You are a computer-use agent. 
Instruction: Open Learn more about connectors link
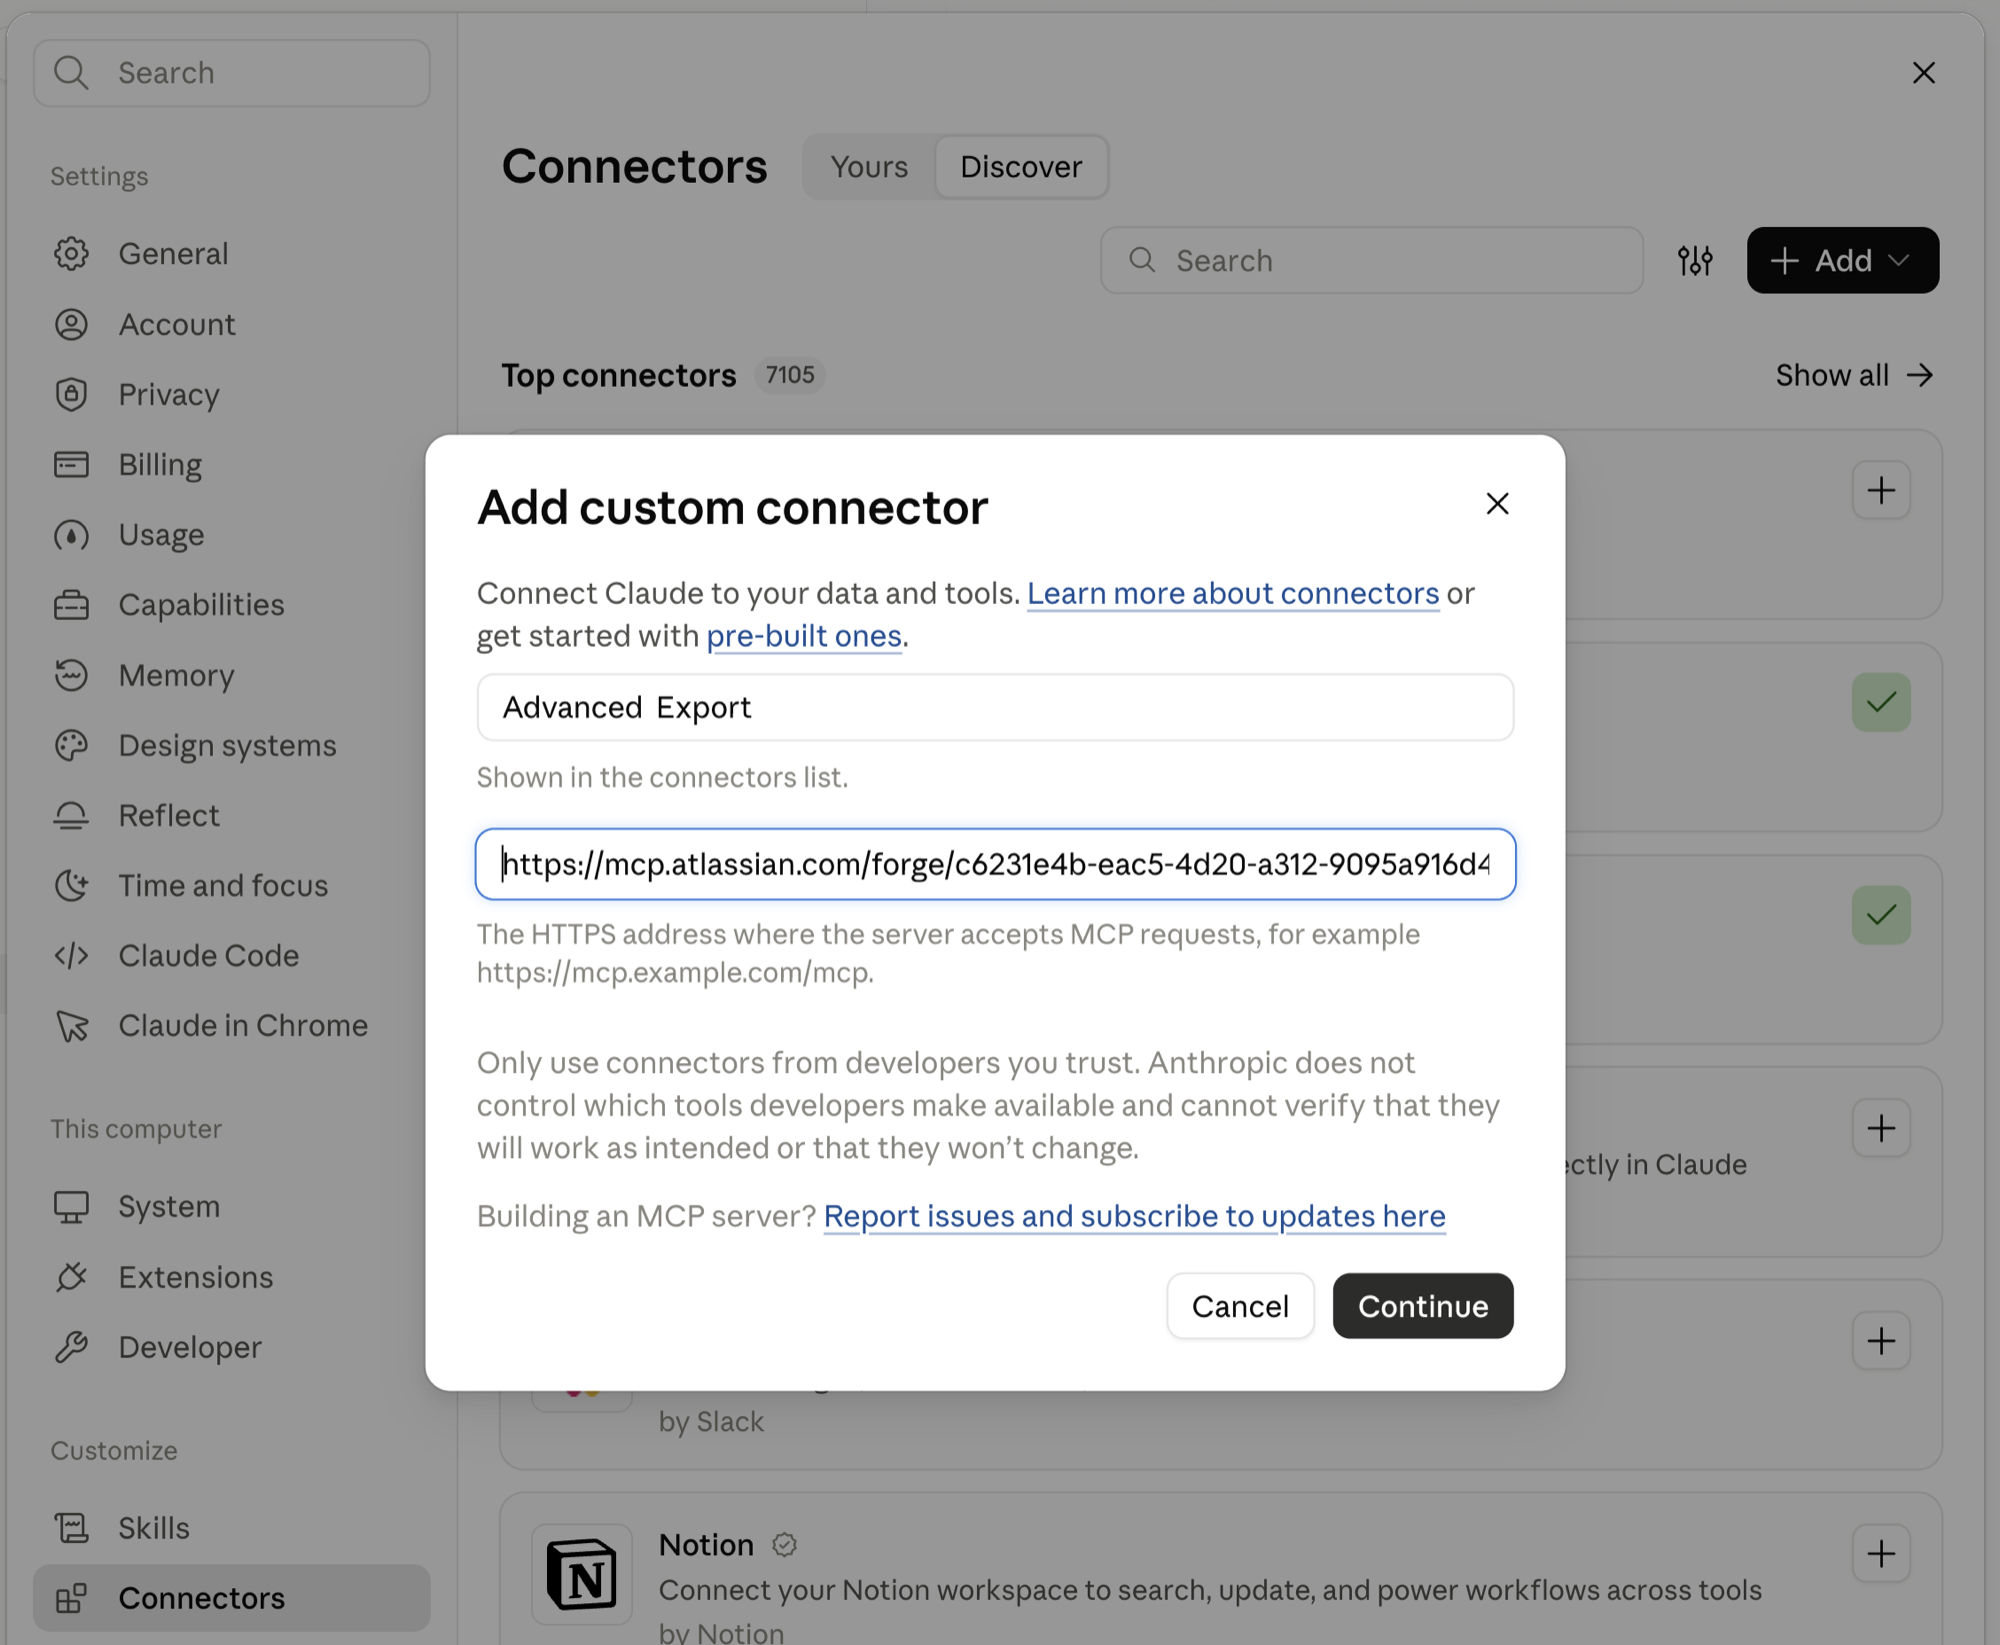click(1233, 593)
